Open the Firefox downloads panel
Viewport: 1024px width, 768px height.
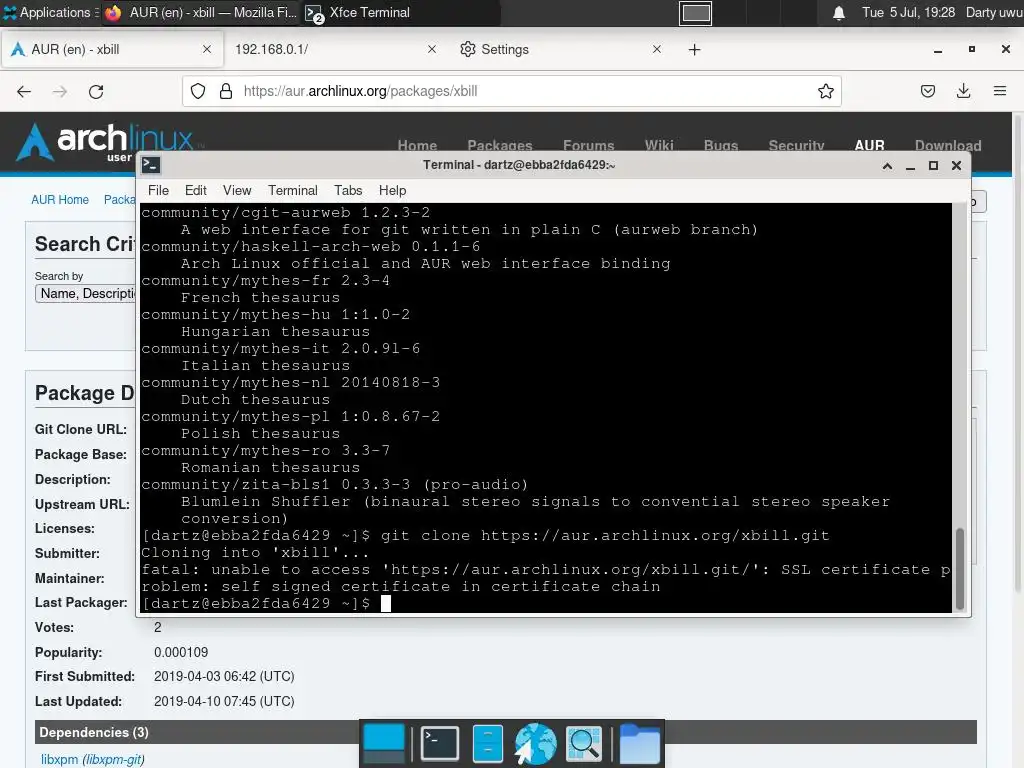(x=963, y=91)
